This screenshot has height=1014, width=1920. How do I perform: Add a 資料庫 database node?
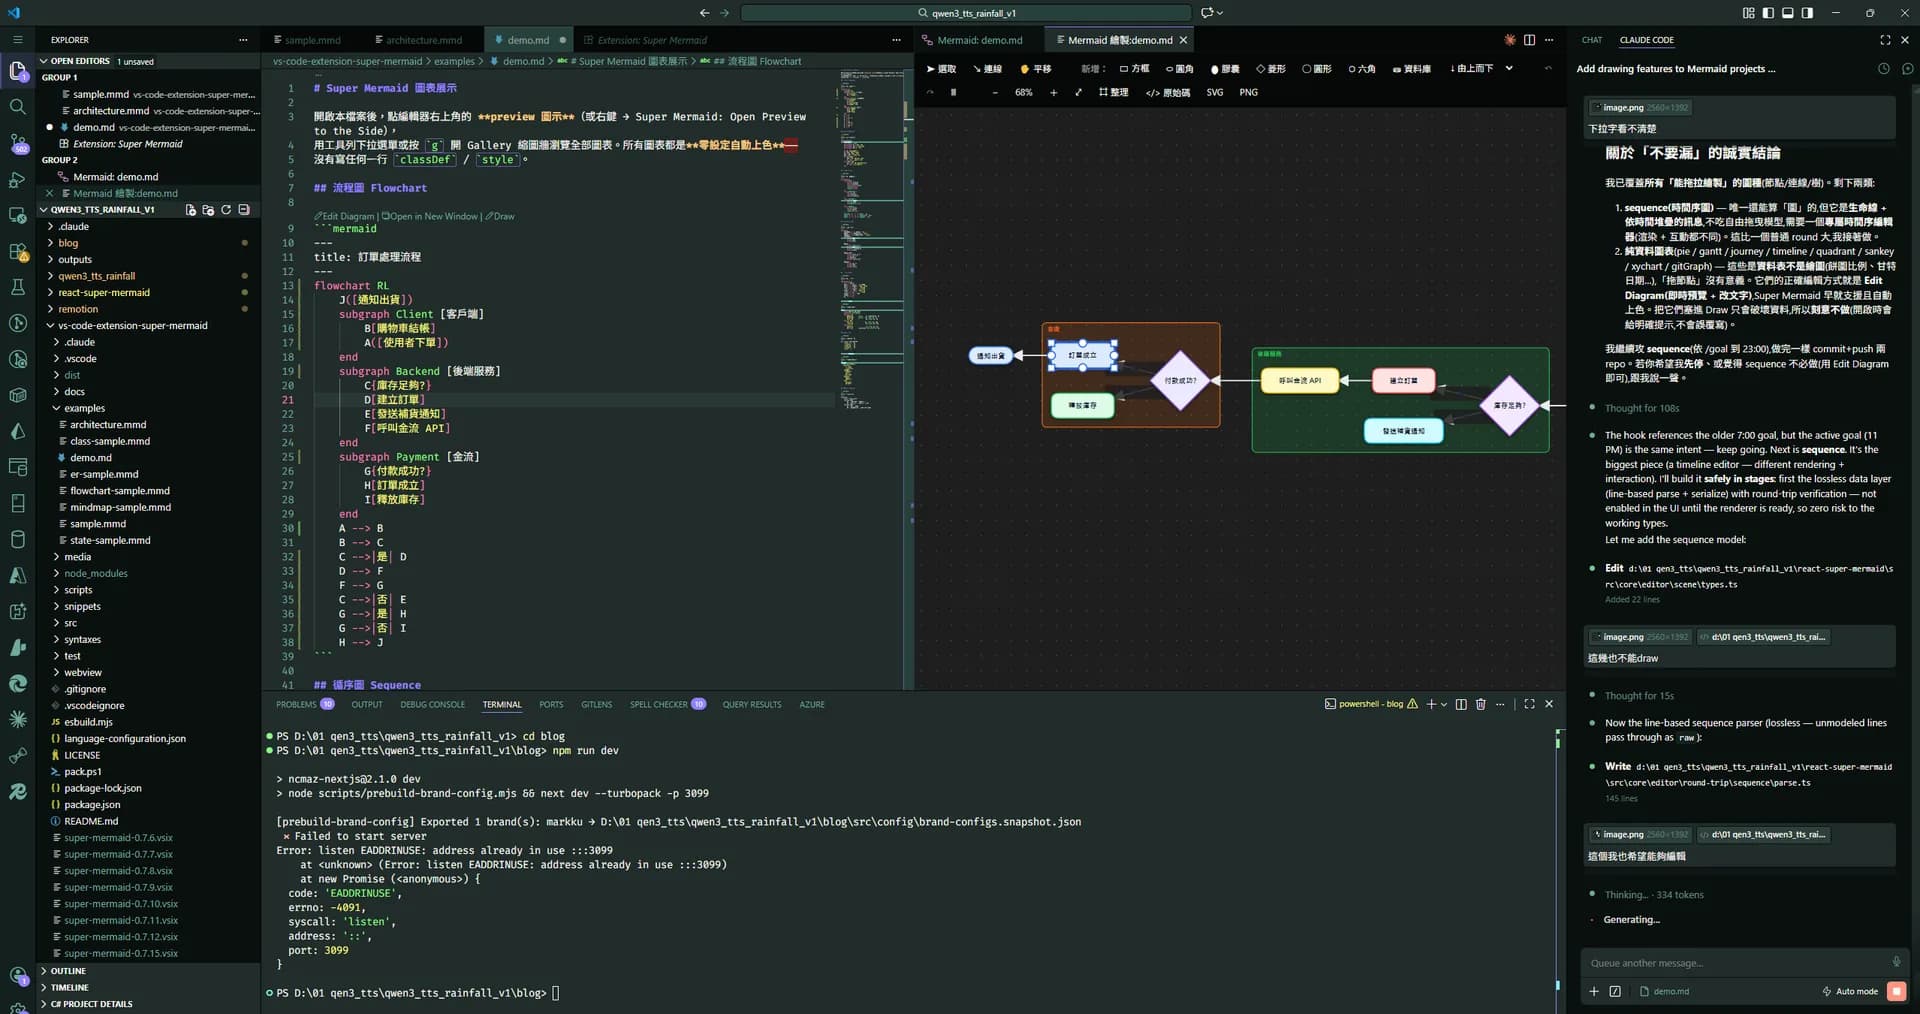(x=1412, y=69)
